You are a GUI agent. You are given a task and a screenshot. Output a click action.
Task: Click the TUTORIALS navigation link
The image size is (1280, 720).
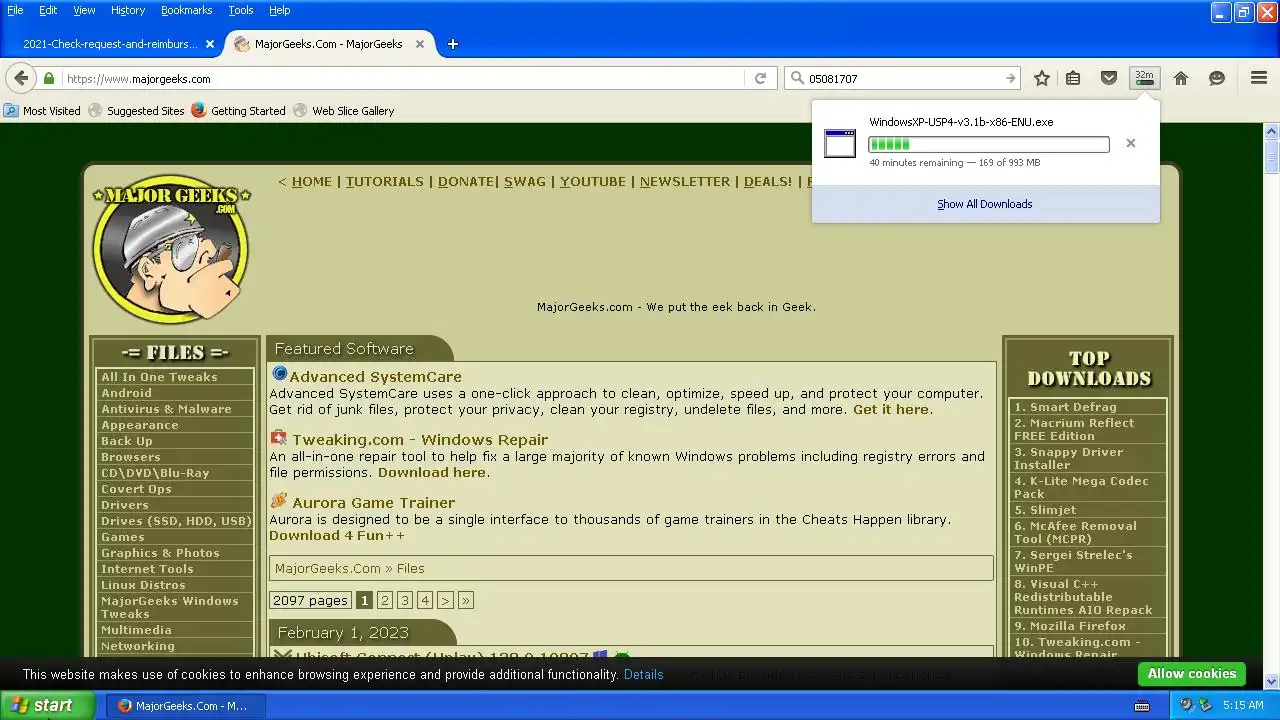click(385, 181)
